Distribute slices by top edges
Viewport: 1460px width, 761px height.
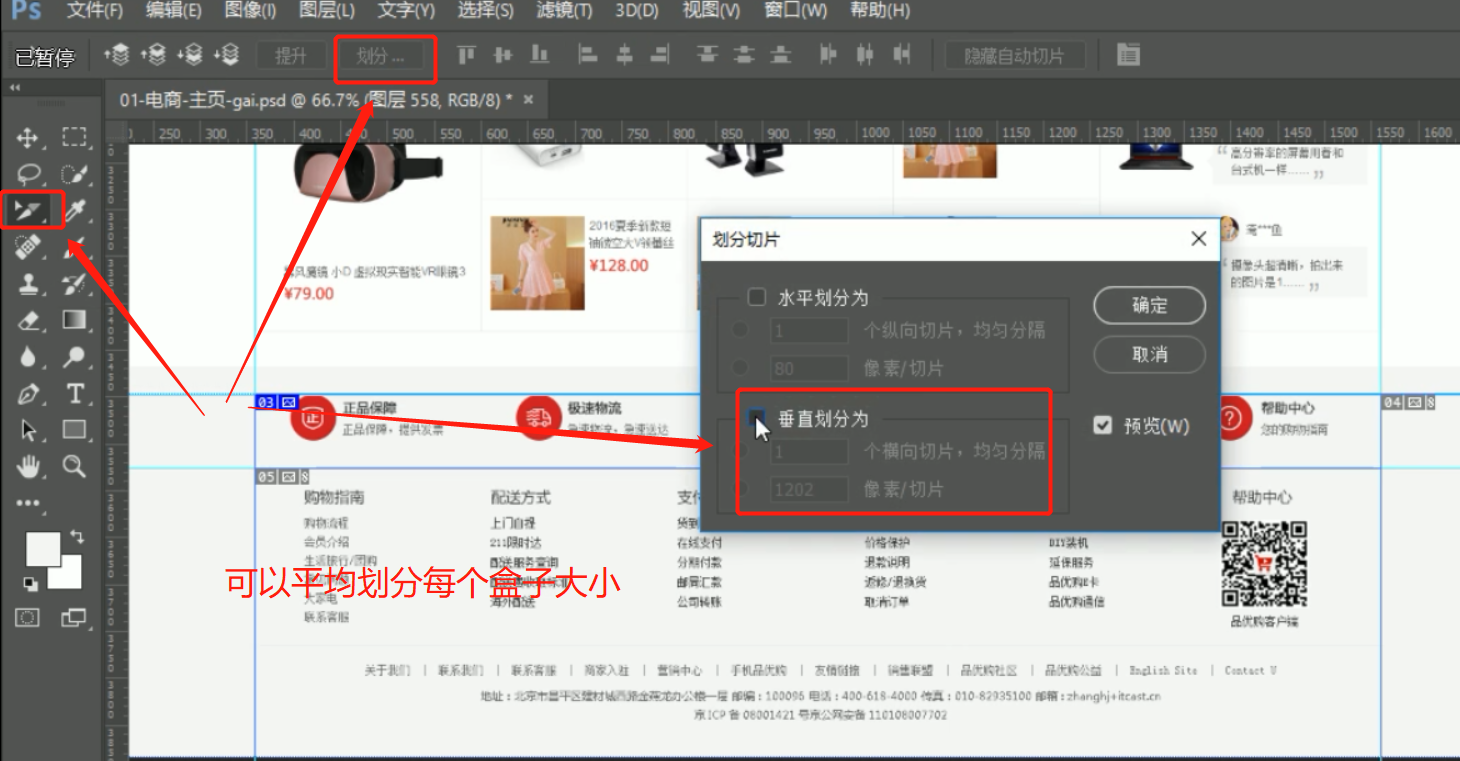coord(708,55)
